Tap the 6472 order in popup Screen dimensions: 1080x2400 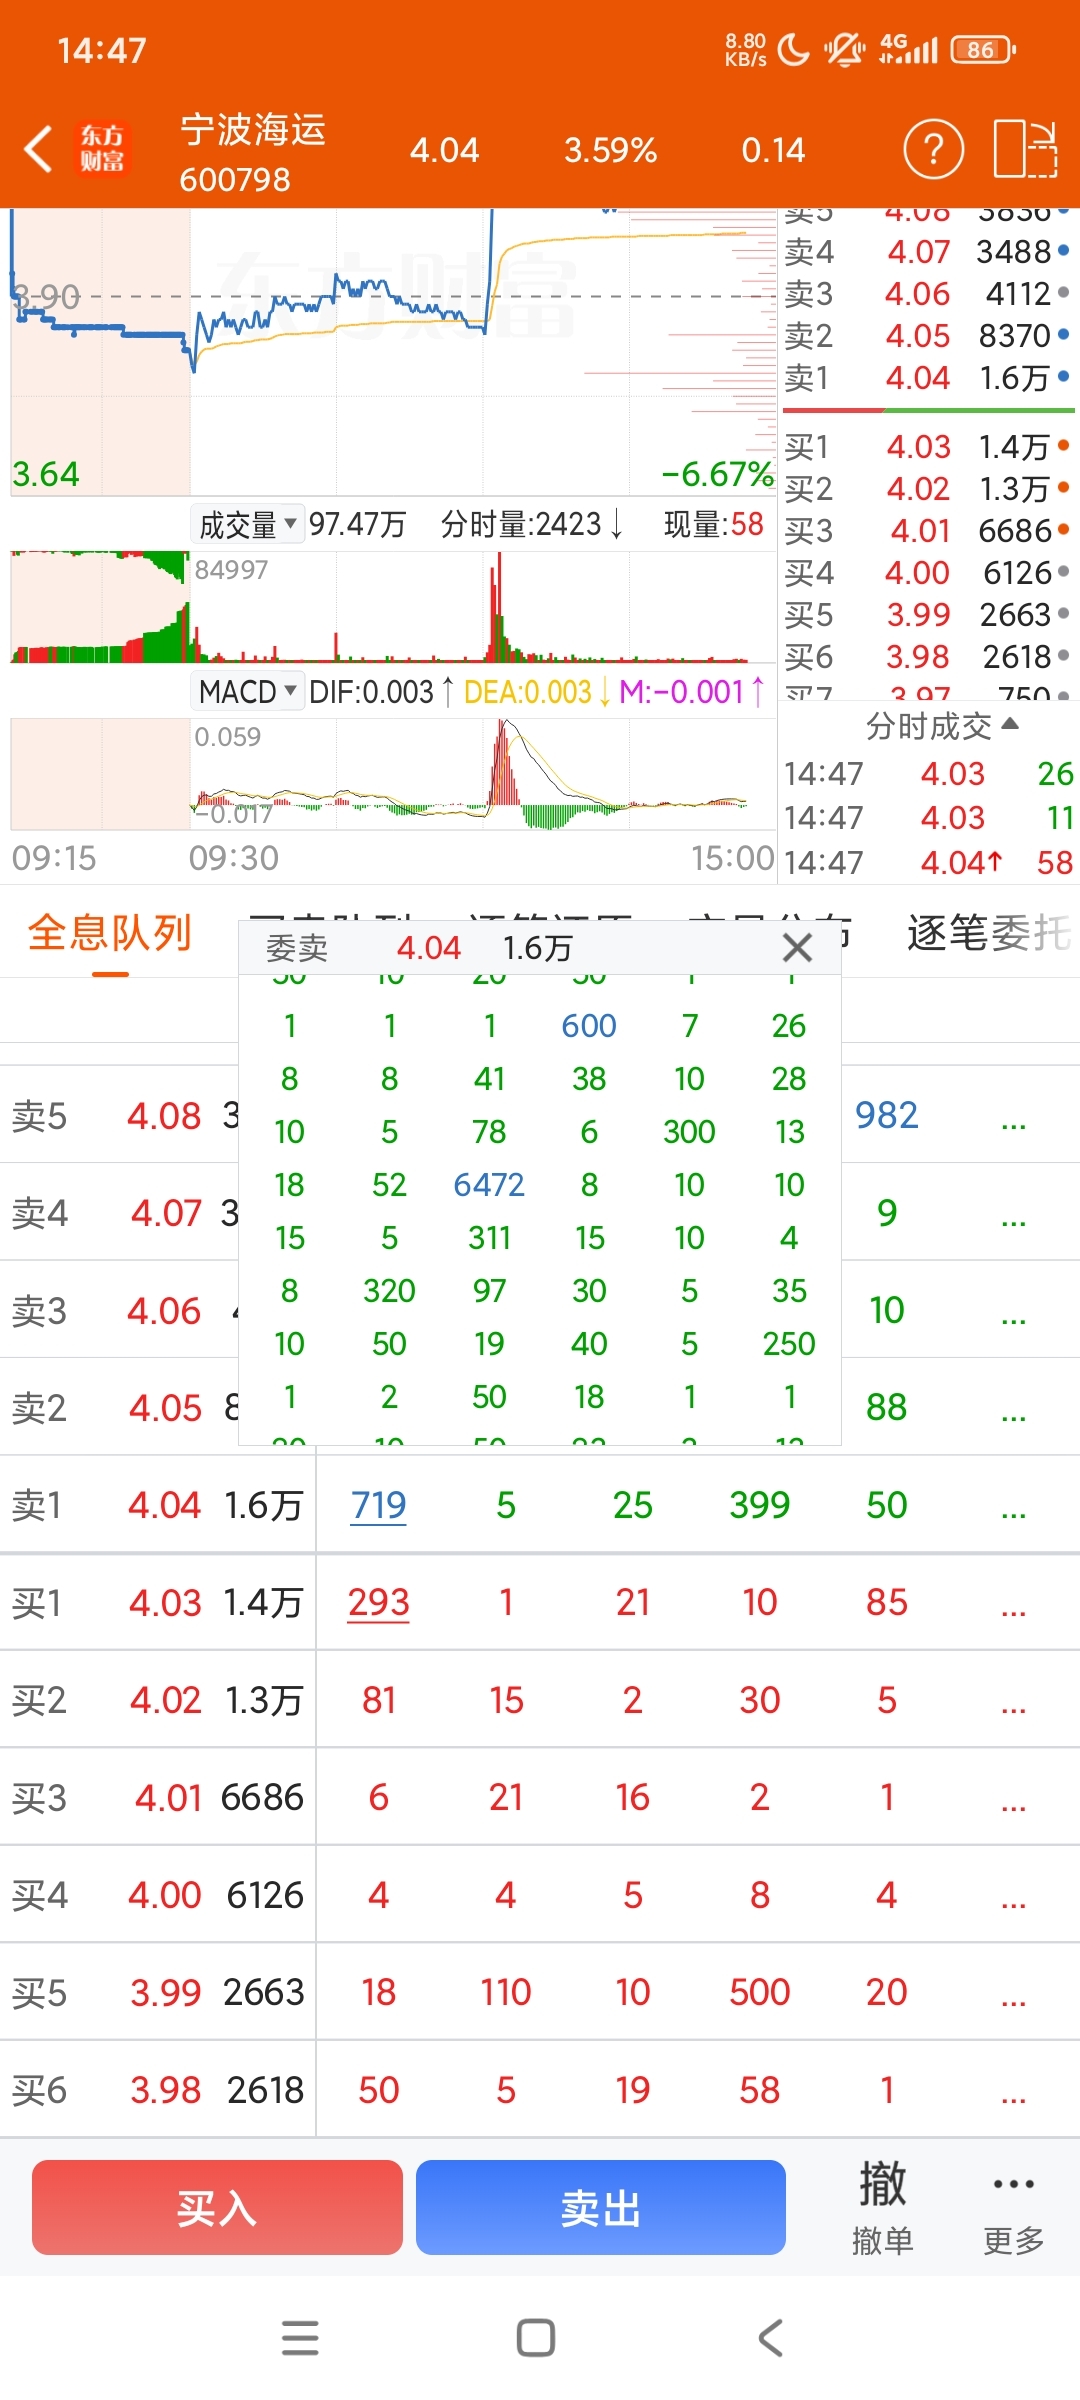[489, 1185]
